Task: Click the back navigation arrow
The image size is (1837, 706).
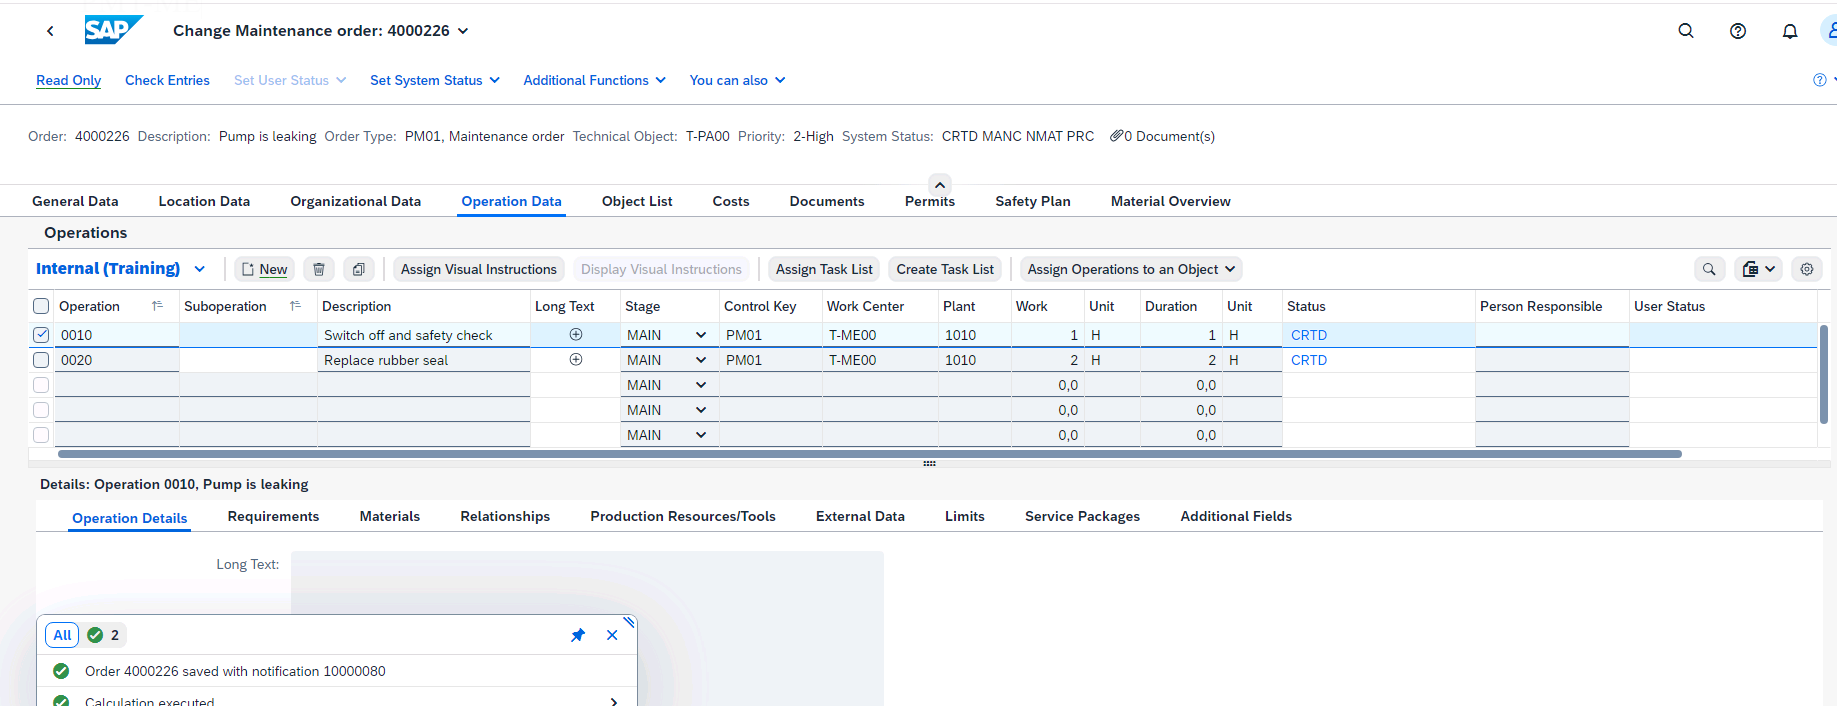Action: [x=50, y=31]
